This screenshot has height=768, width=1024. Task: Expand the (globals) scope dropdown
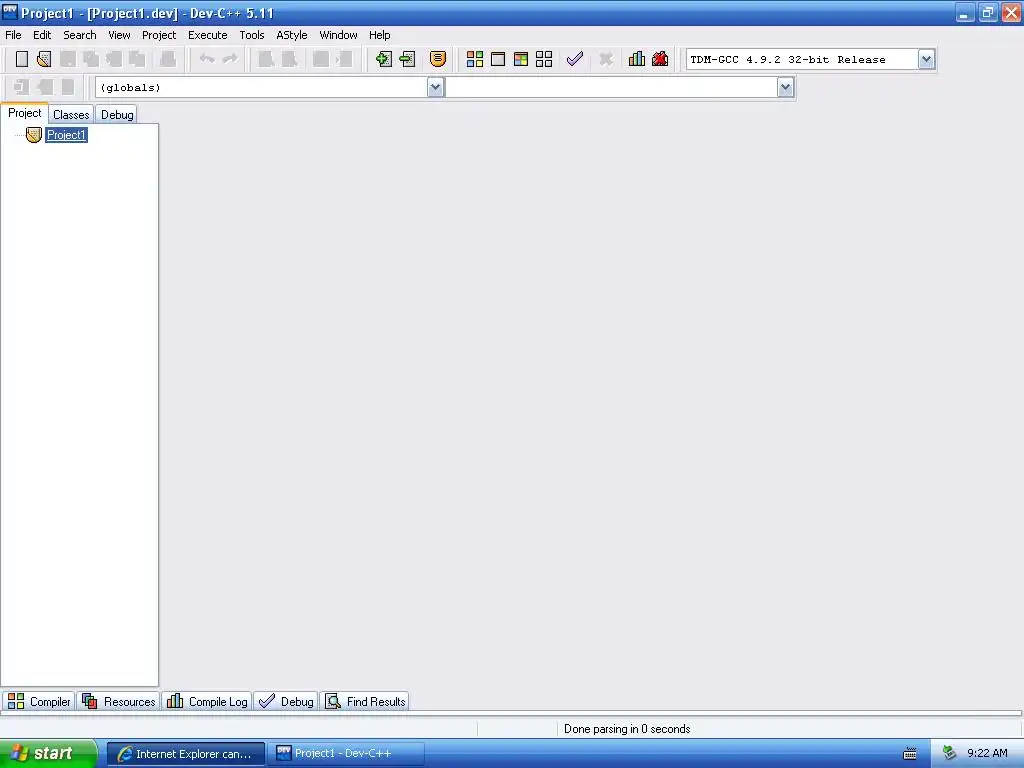pyautogui.click(x=436, y=88)
